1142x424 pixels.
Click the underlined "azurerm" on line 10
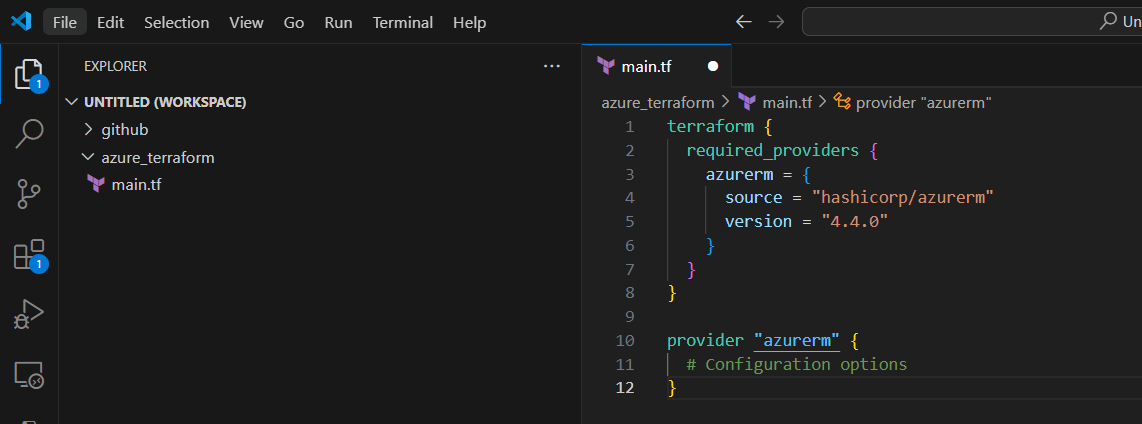[x=797, y=340]
